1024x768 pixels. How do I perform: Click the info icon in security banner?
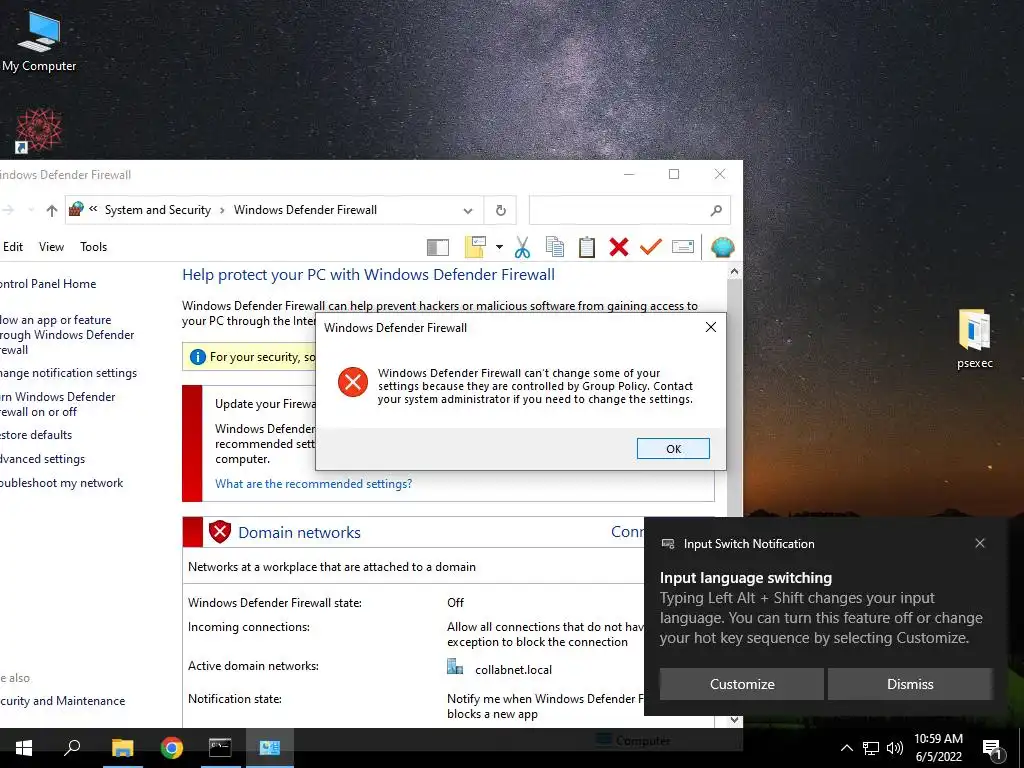(197, 357)
